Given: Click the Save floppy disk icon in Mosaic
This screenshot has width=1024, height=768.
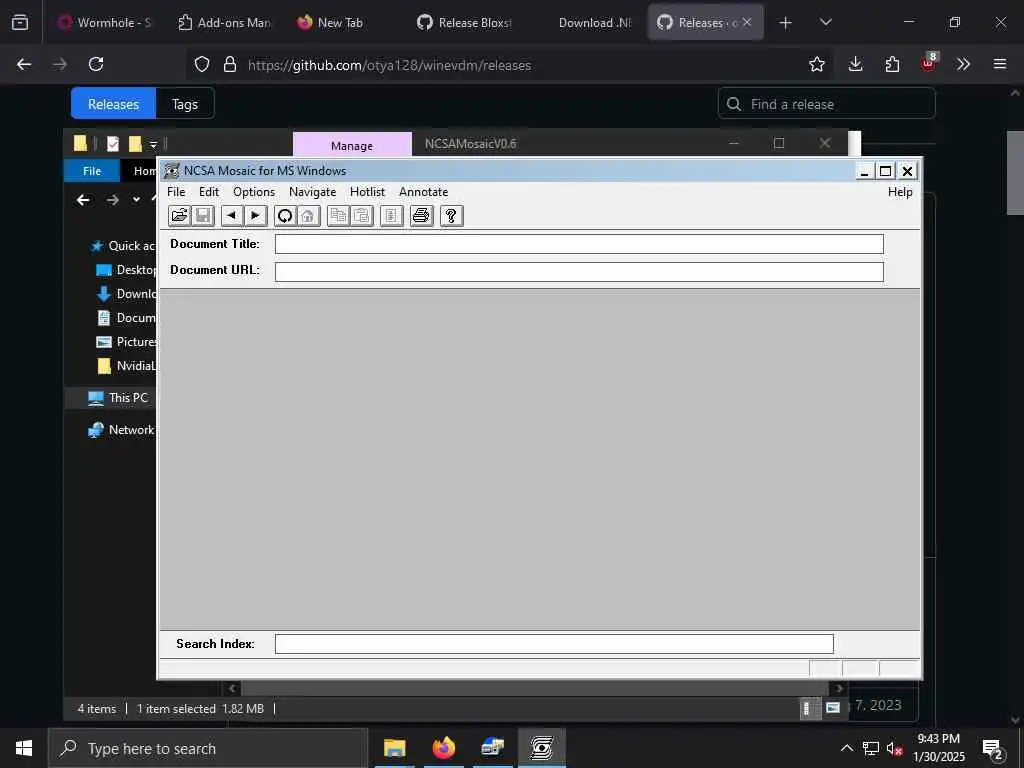Looking at the screenshot, I should [x=202, y=216].
